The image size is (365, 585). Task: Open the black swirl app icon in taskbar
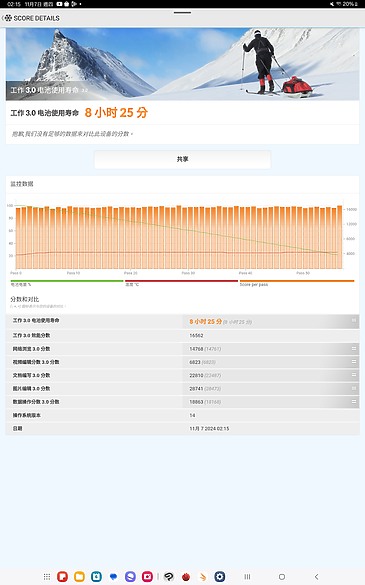tap(169, 576)
